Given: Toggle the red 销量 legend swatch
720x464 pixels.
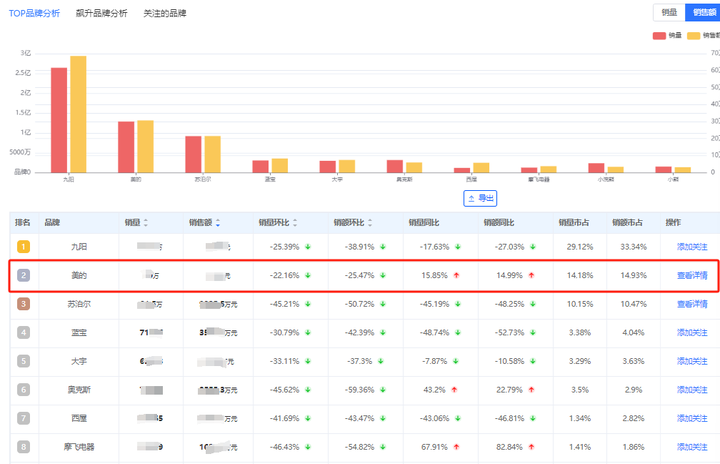Looking at the screenshot, I should click(659, 36).
